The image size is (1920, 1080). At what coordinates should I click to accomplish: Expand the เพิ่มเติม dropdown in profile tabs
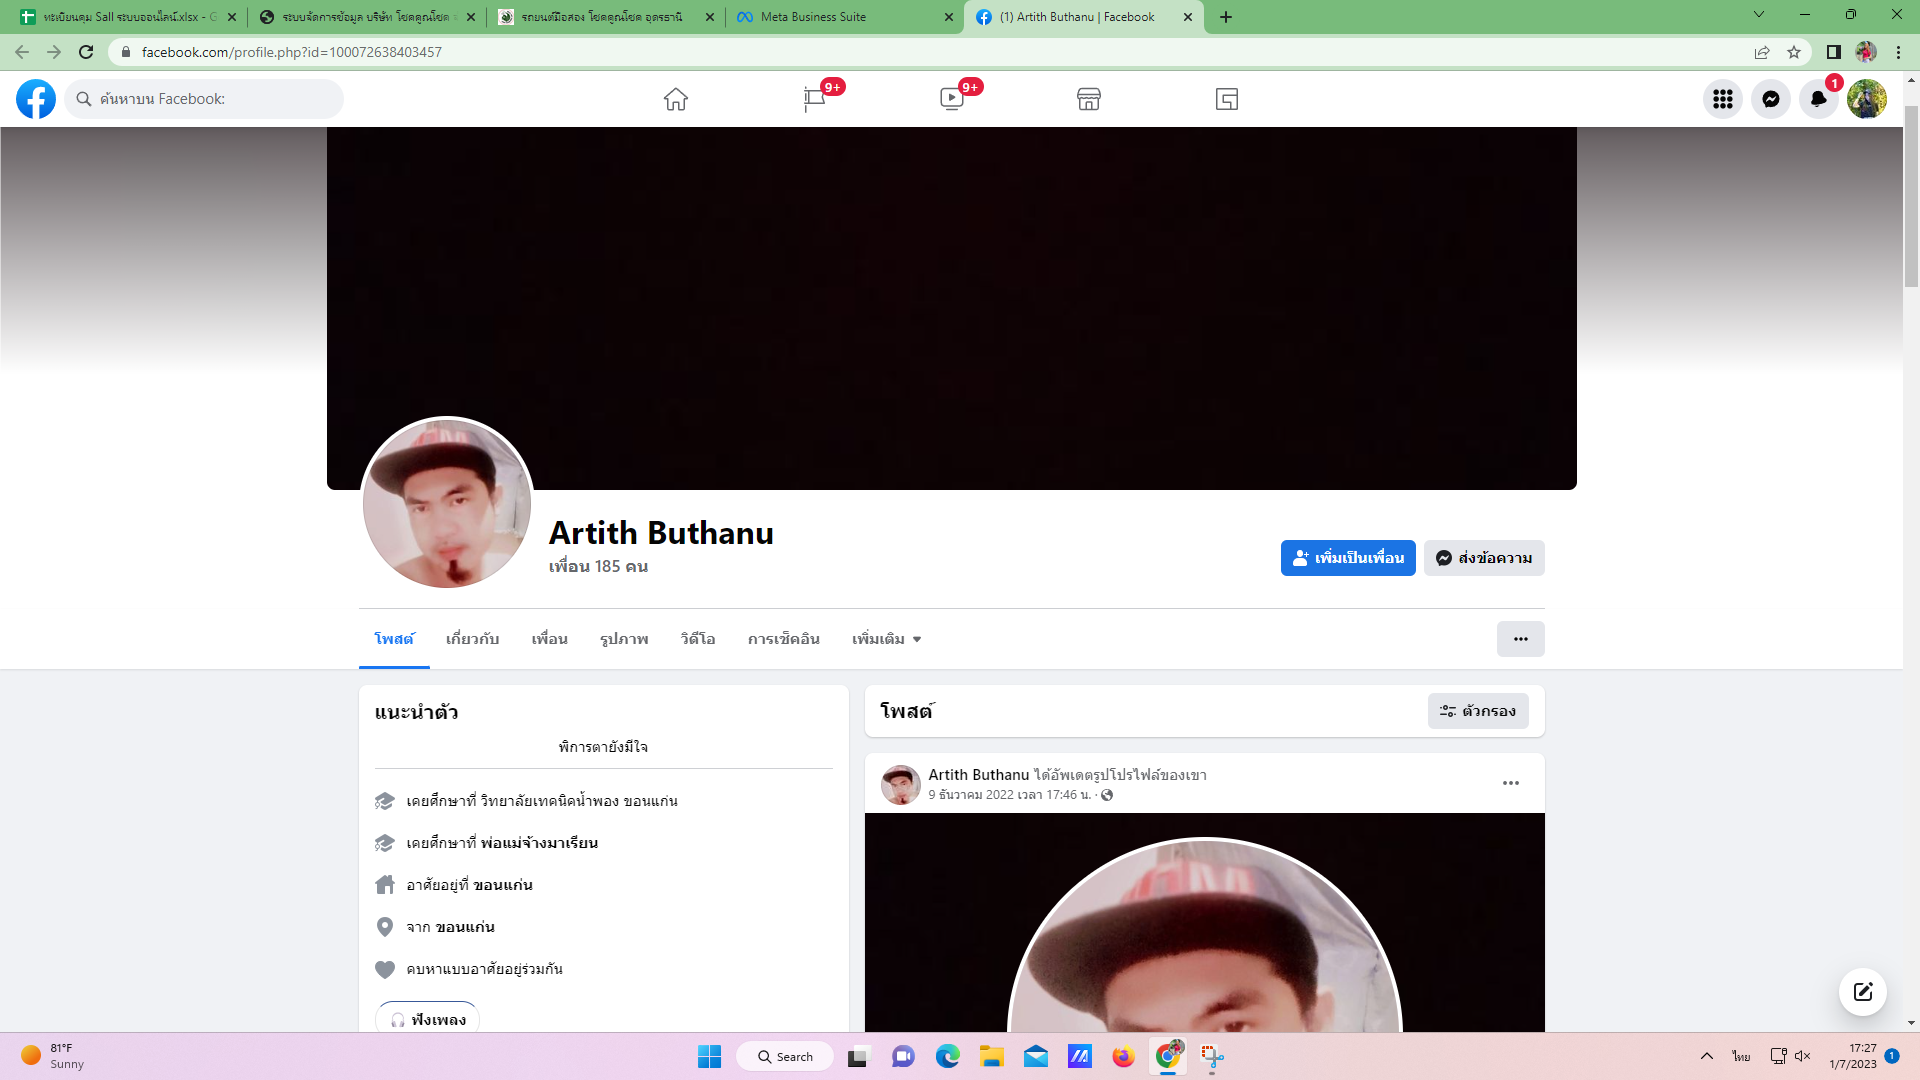tap(886, 639)
